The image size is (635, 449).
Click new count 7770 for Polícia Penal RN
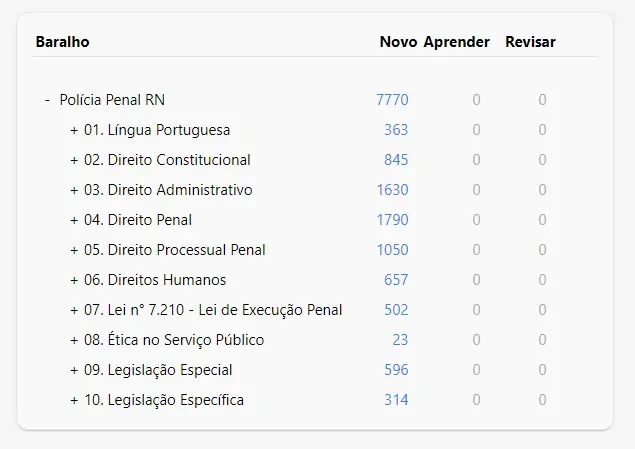(392, 100)
